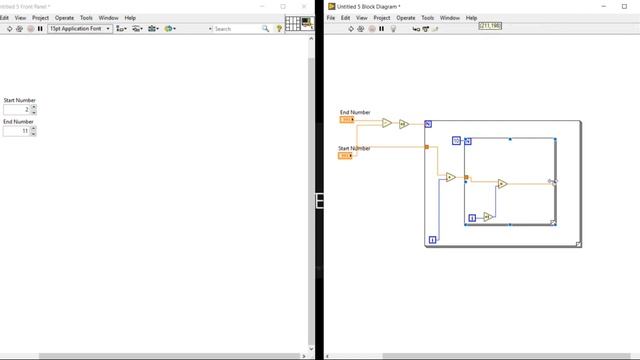Click outer loop Start Number input tunnel
This screenshot has width=640, height=360.
pyautogui.click(x=427, y=147)
